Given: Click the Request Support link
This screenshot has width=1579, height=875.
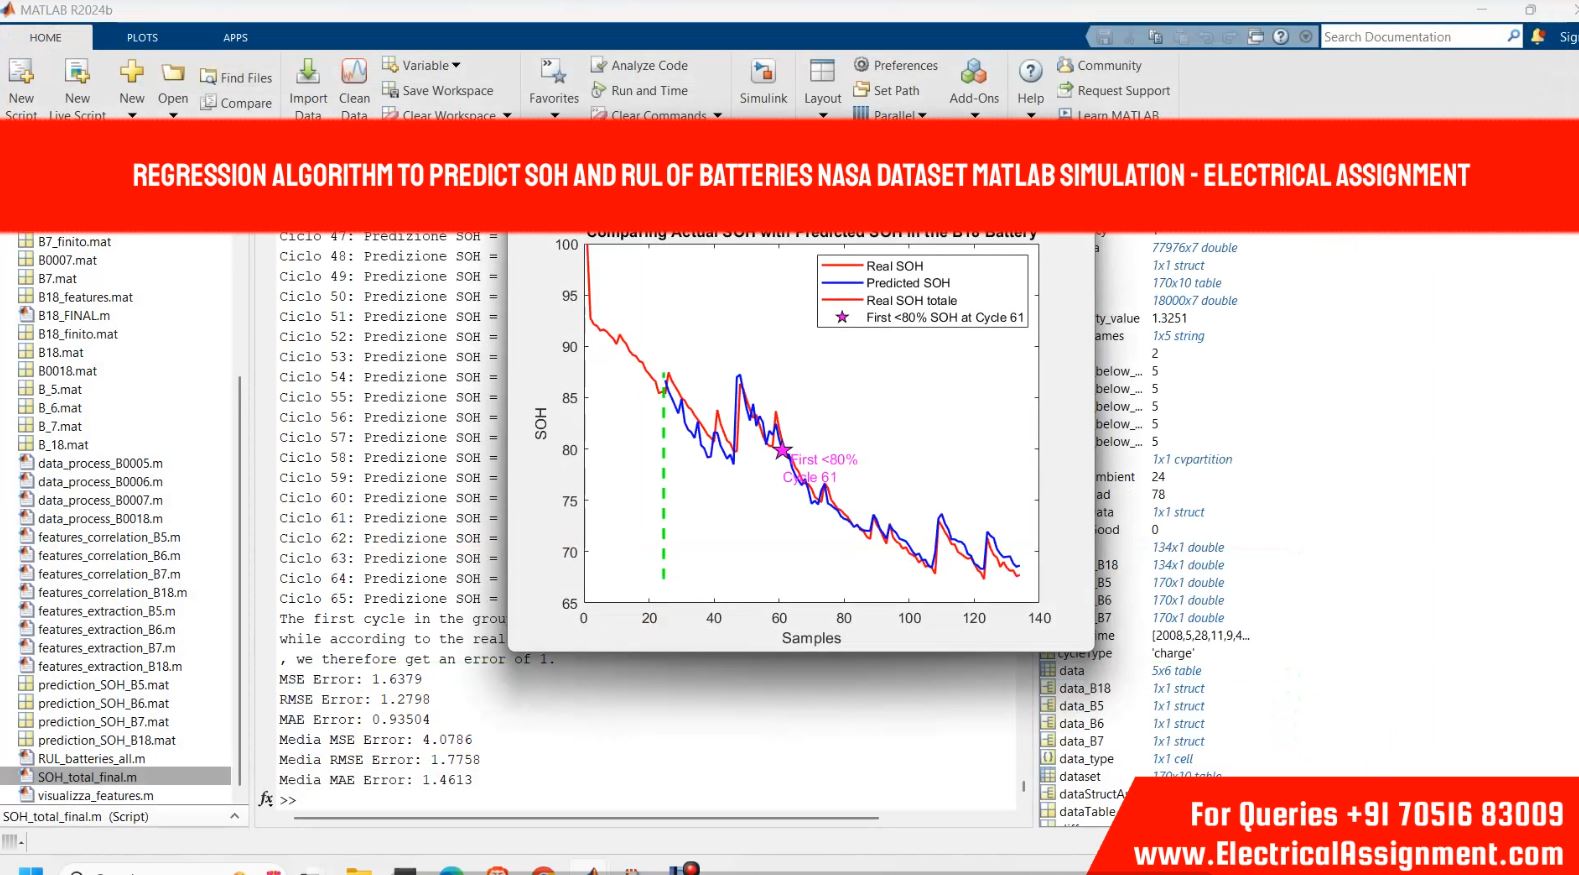Looking at the screenshot, I should click(x=1123, y=90).
